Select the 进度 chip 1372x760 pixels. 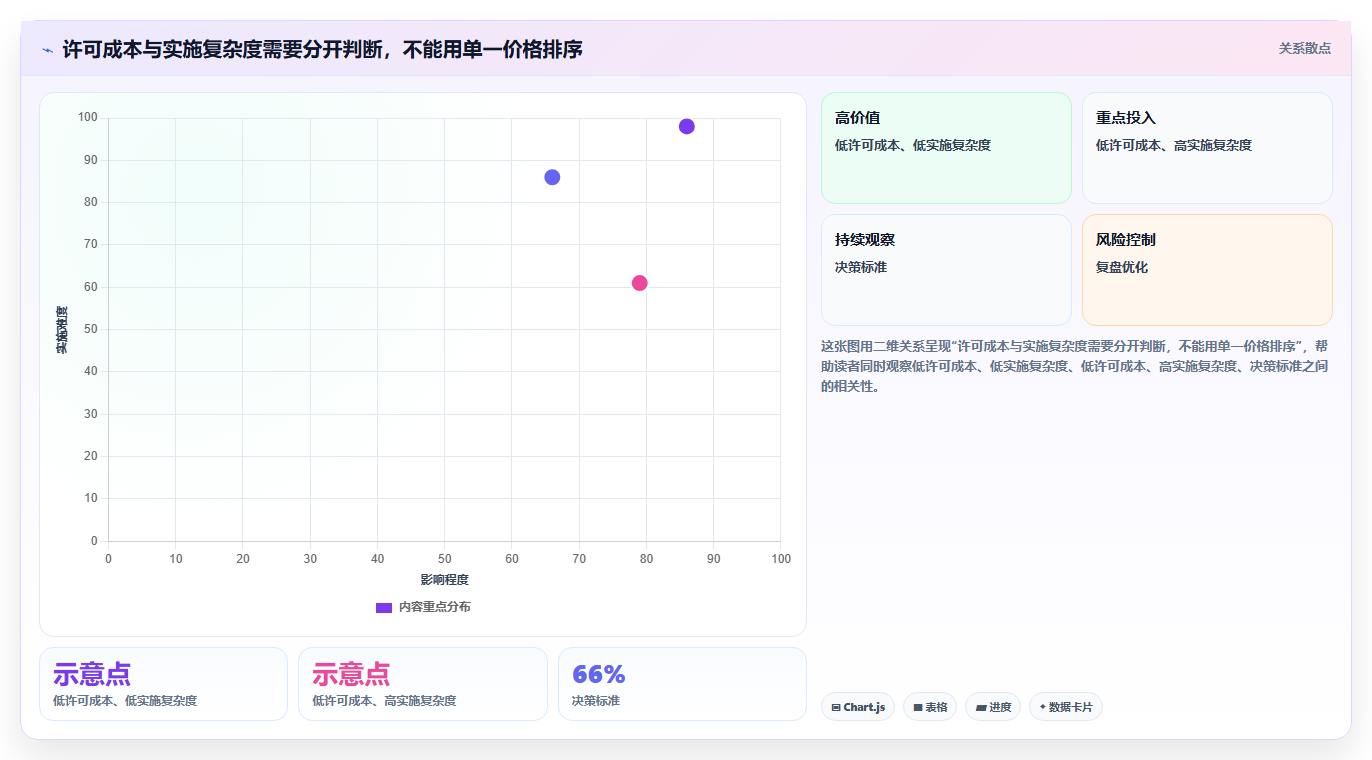pos(993,707)
